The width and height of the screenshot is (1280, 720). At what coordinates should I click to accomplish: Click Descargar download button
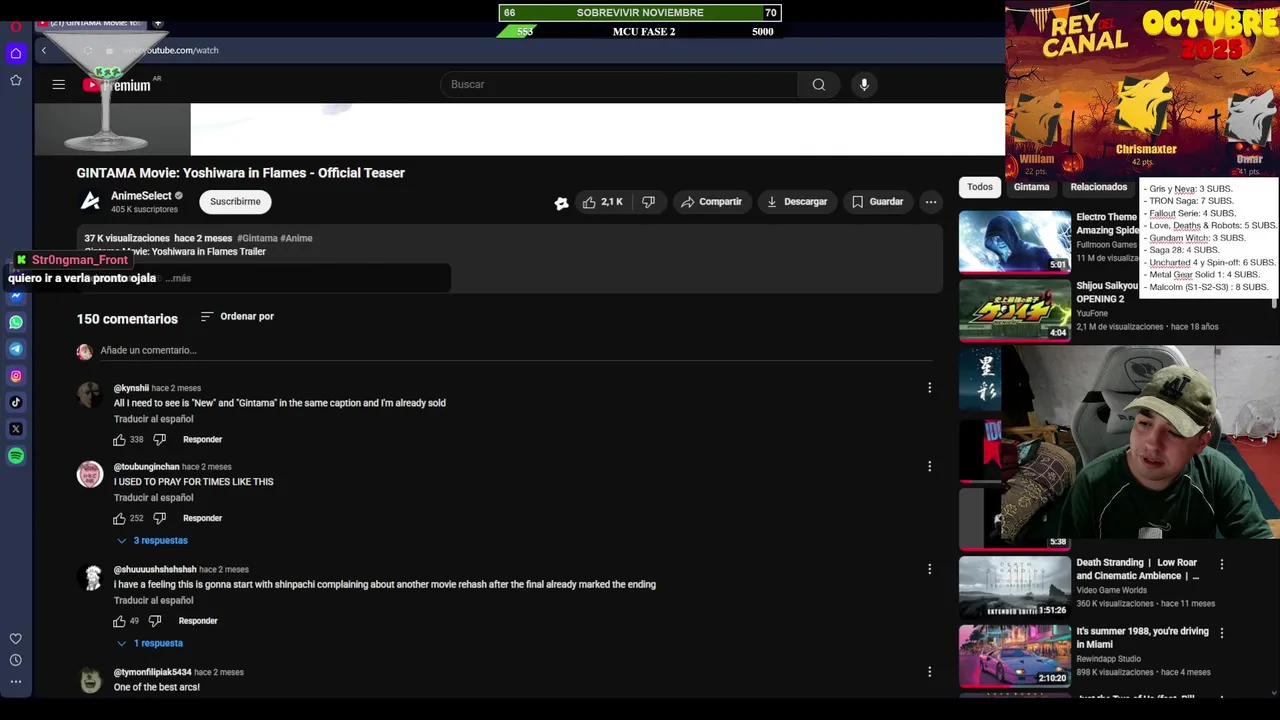(x=796, y=202)
